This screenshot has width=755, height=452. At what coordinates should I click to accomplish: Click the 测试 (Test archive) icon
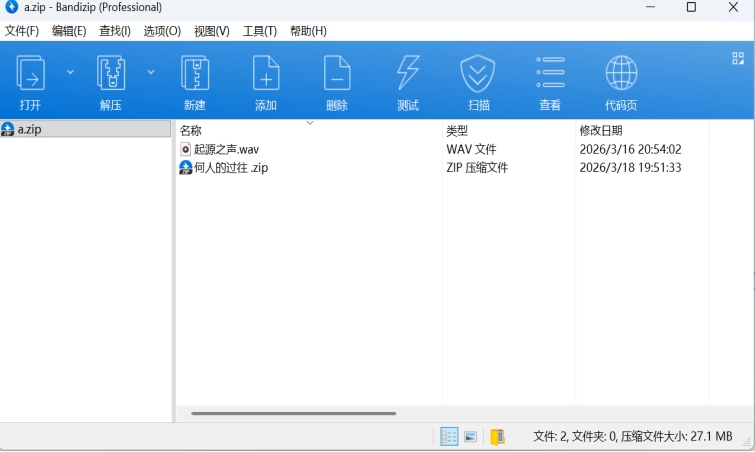click(x=408, y=73)
